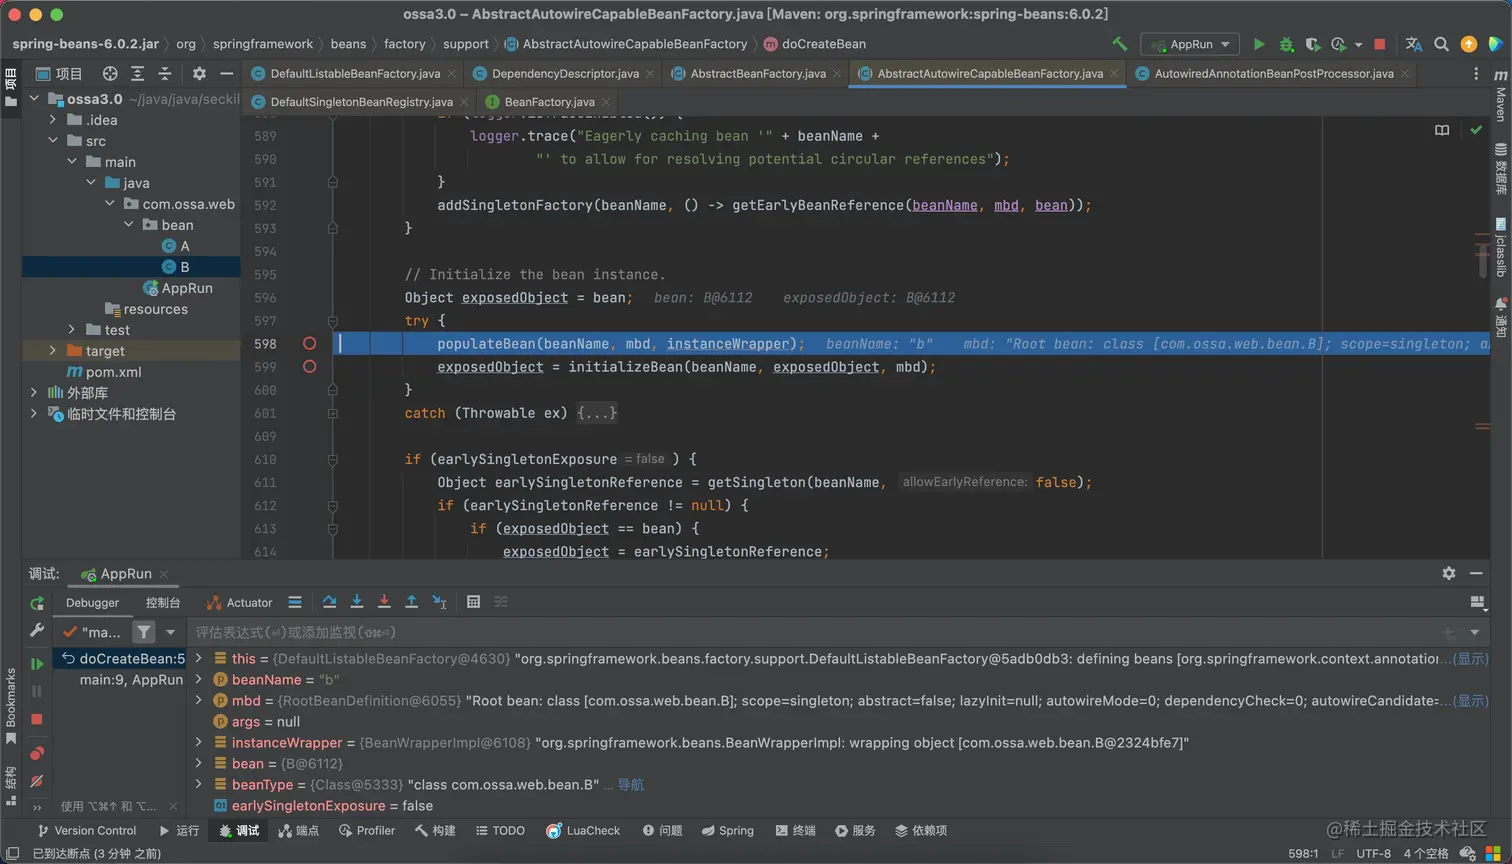Image resolution: width=1512 pixels, height=864 pixels.
Task: Open Search Everywhere magnifier icon
Action: [x=1441, y=44]
